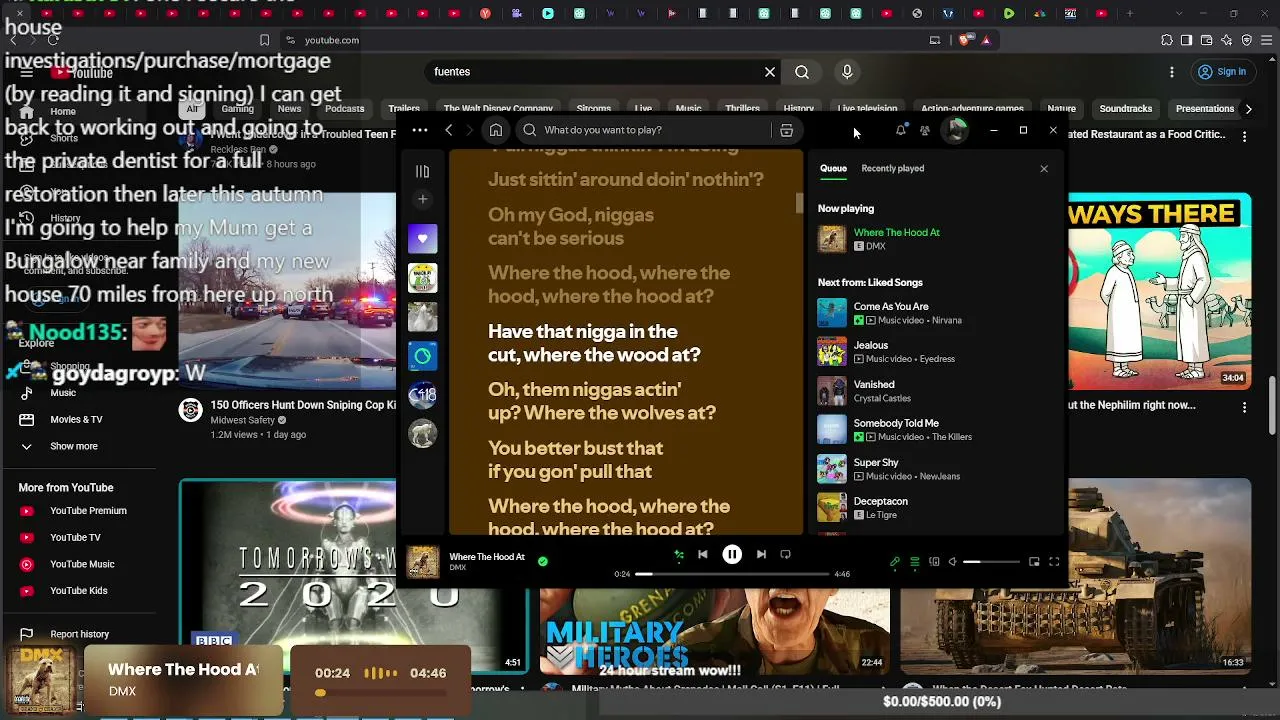Open options for Nephilim video
1280x720 pixels.
(1244, 407)
